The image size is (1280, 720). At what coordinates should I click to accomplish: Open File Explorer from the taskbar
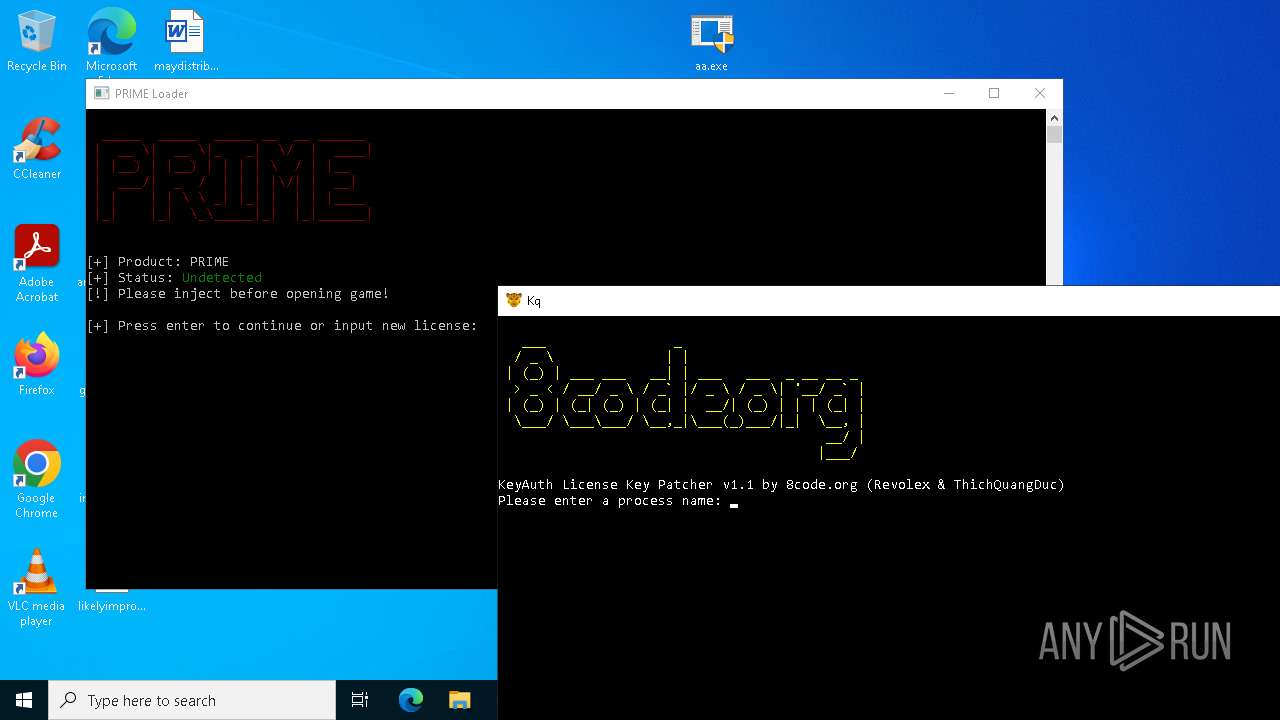point(459,700)
